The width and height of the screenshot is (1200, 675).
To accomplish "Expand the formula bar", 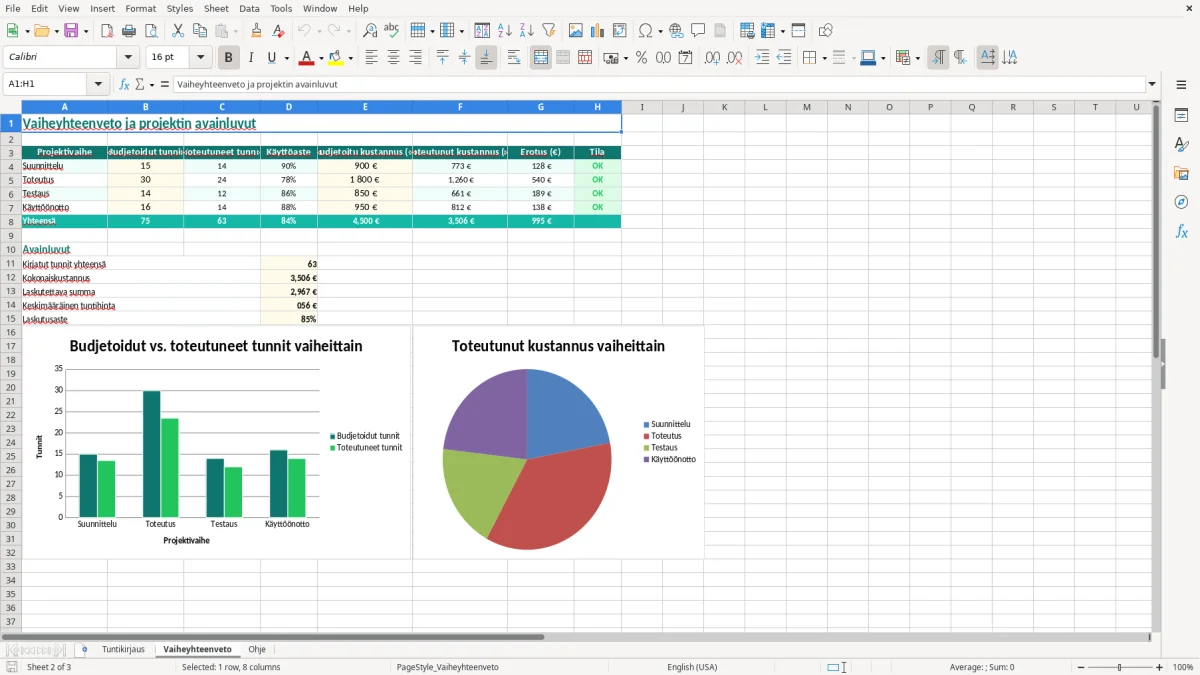I will click(1152, 84).
